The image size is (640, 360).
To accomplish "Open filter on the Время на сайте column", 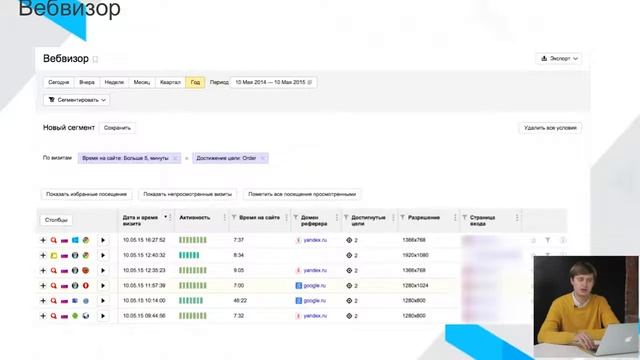I will [x=234, y=218].
